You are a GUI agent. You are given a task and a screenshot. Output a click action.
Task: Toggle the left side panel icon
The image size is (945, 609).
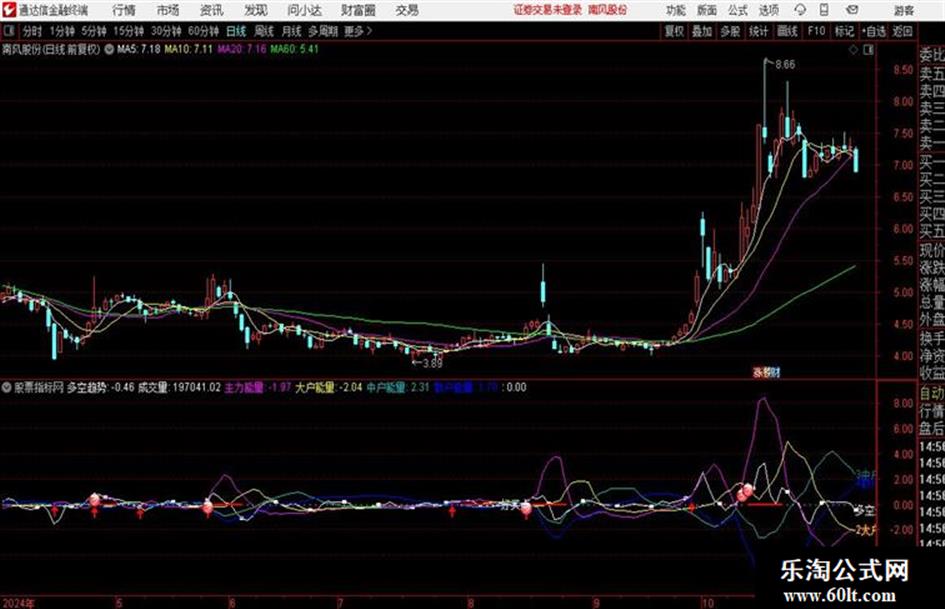point(8,31)
